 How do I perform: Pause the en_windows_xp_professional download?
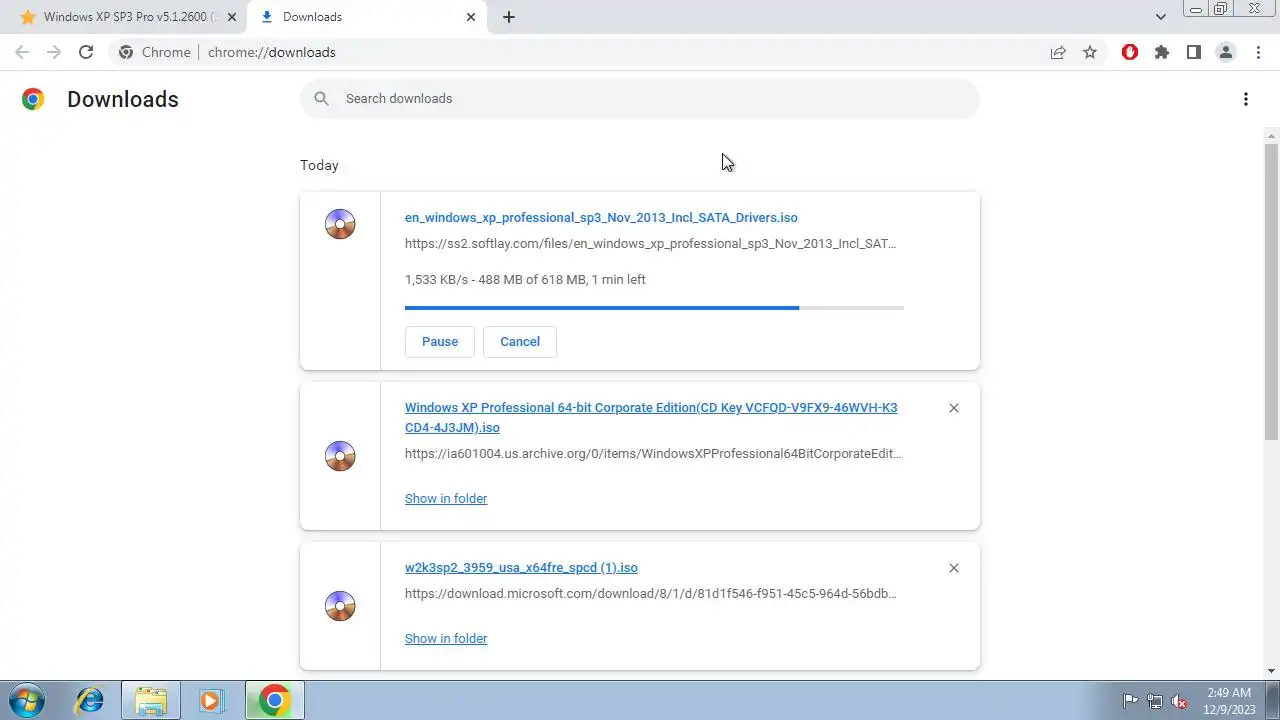point(440,341)
